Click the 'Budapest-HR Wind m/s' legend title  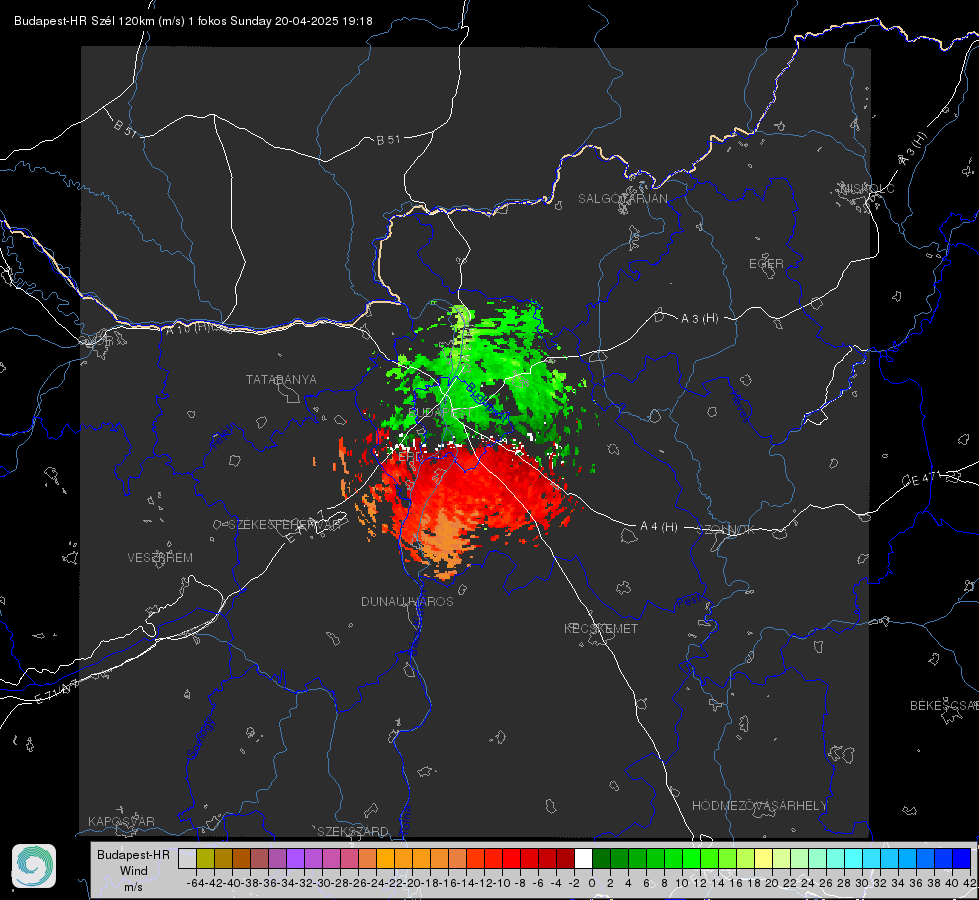tap(134, 870)
